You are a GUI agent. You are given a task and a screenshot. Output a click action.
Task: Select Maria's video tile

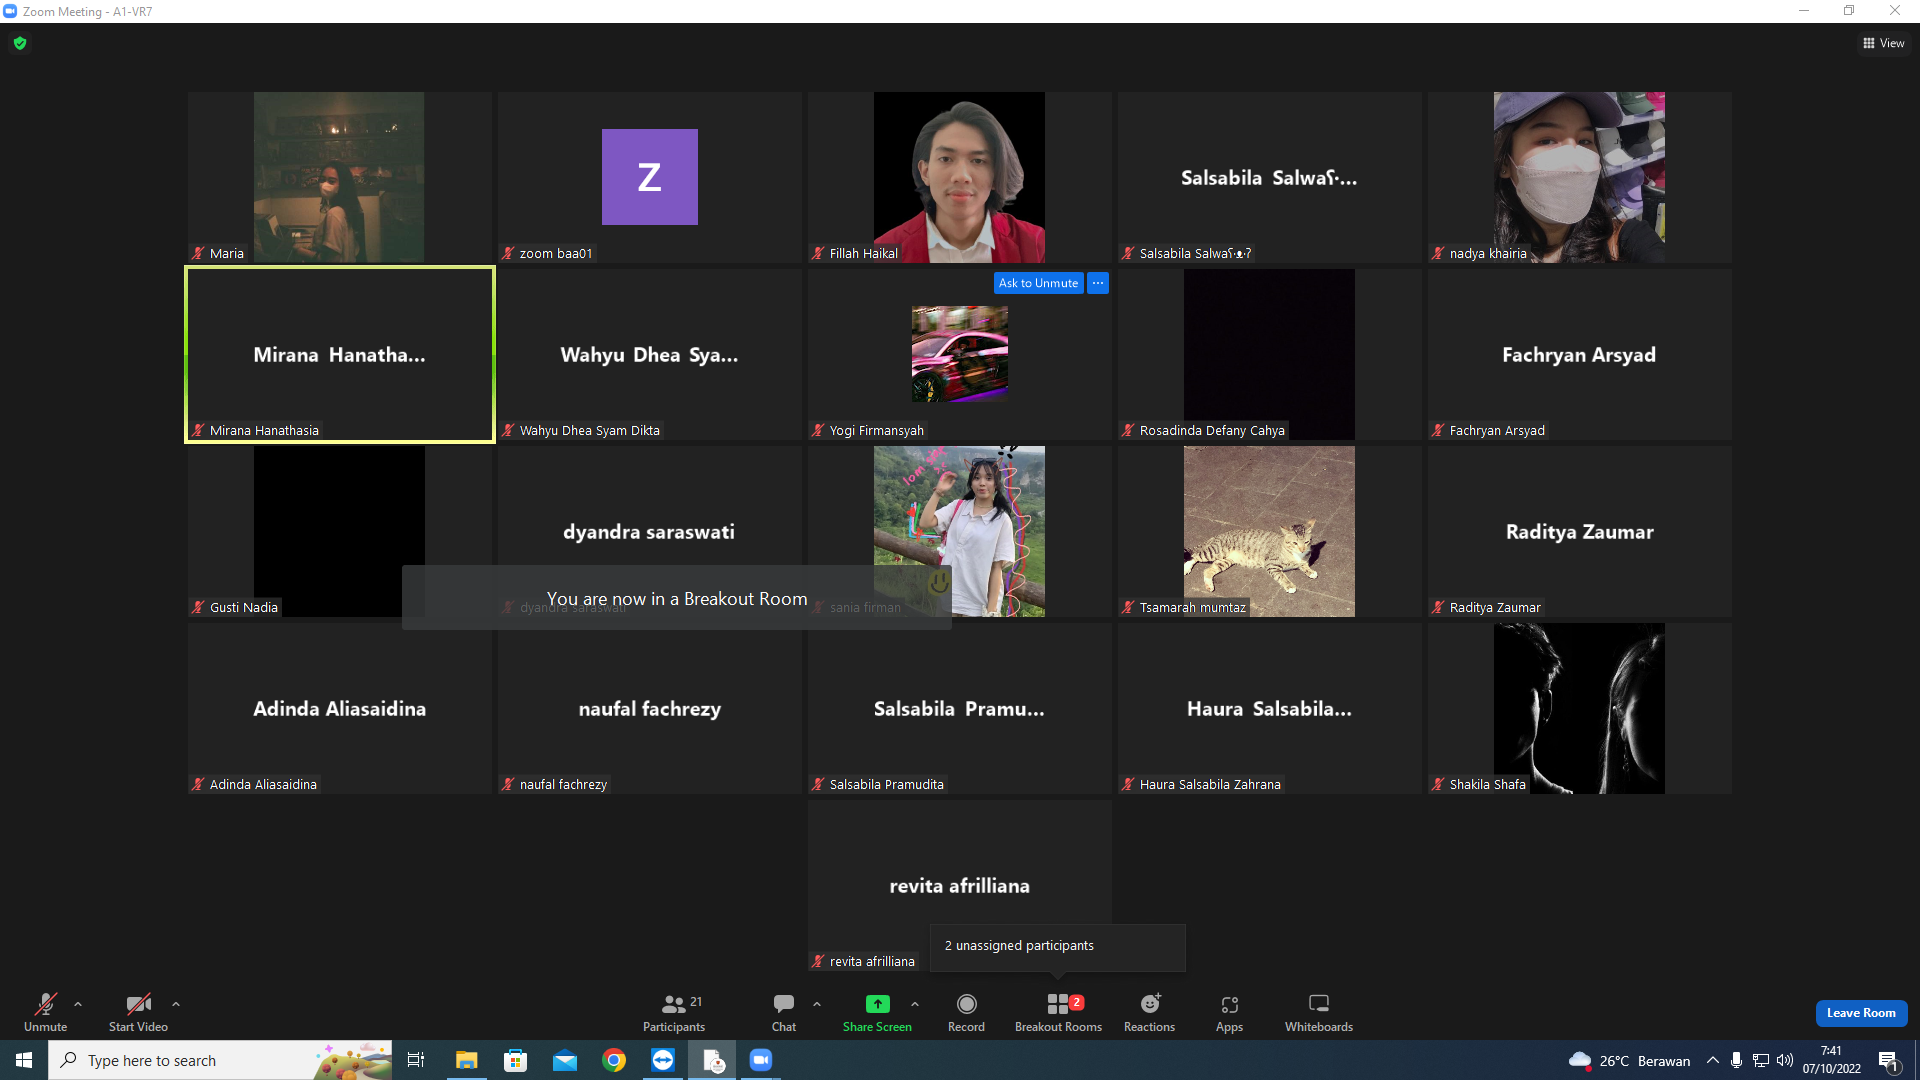339,177
